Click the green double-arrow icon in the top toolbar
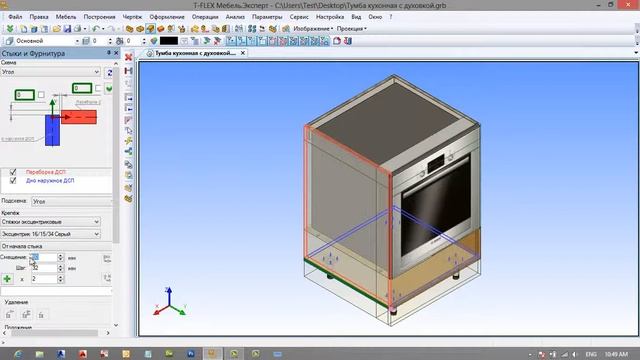This screenshot has width=640, height=360. click(x=10, y=29)
